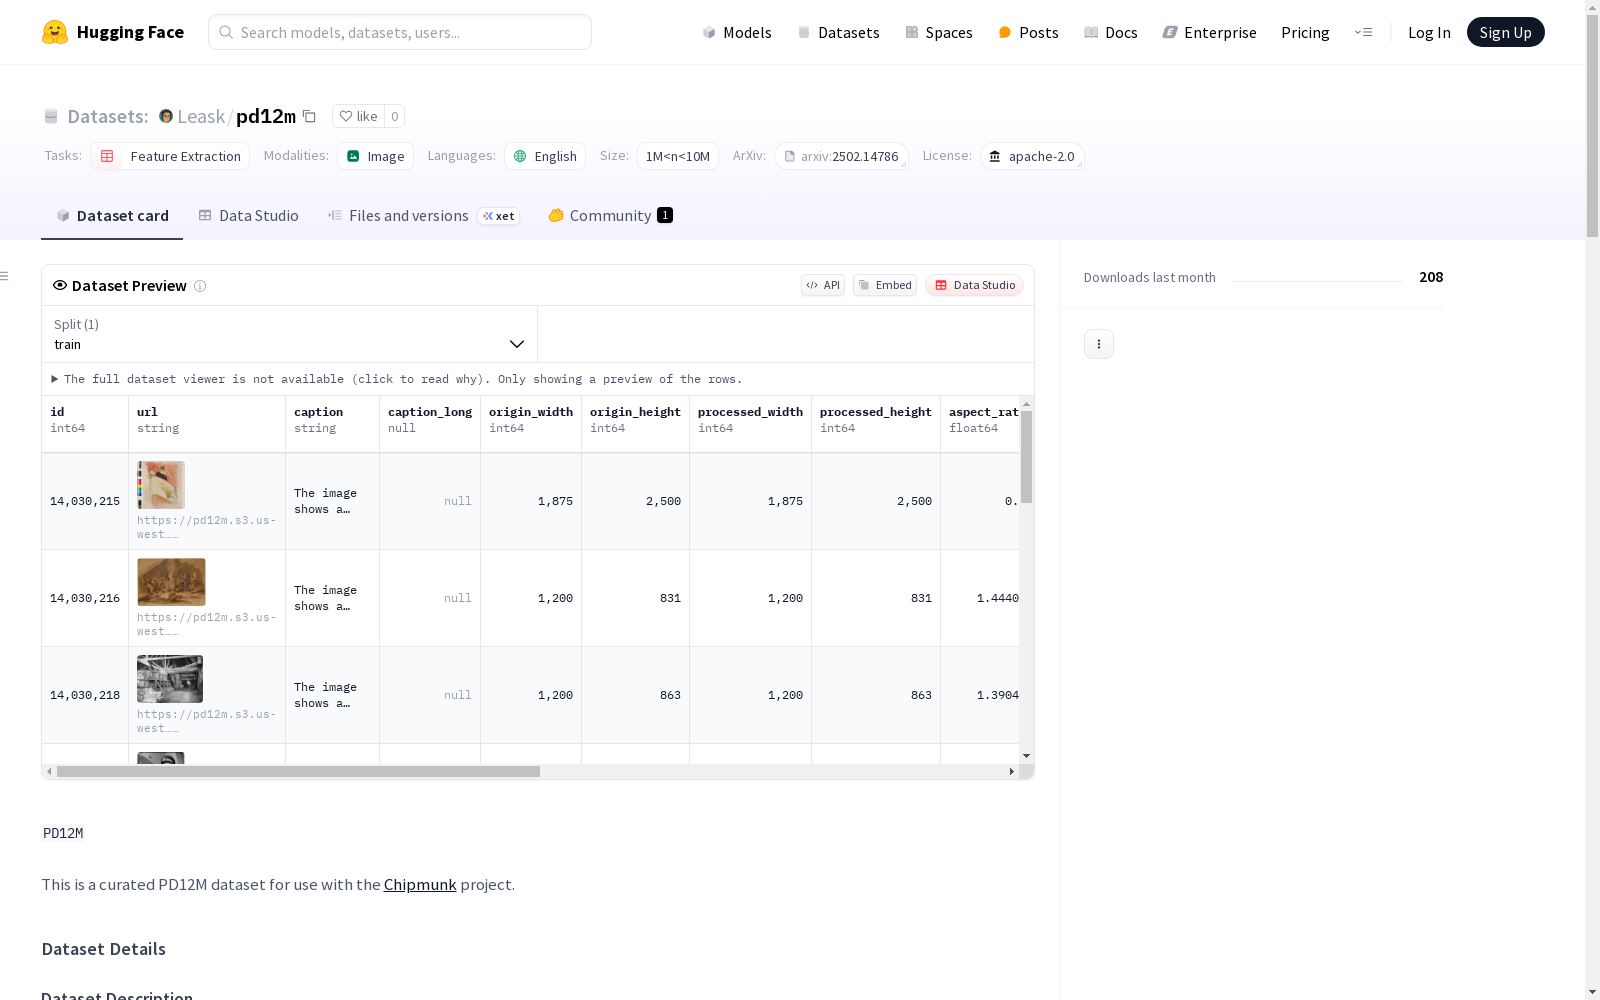1600x1000 pixels.
Task: Click the page vertical scrollbar thumb
Action: (1592, 125)
